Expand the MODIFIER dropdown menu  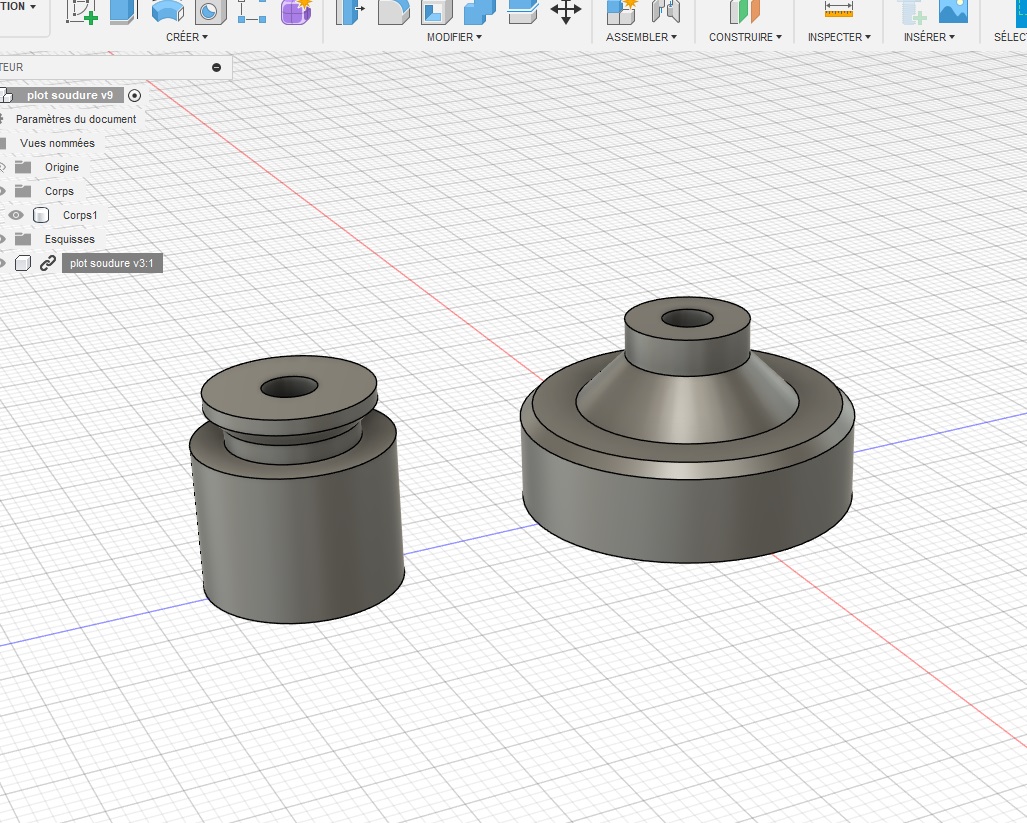click(x=454, y=37)
